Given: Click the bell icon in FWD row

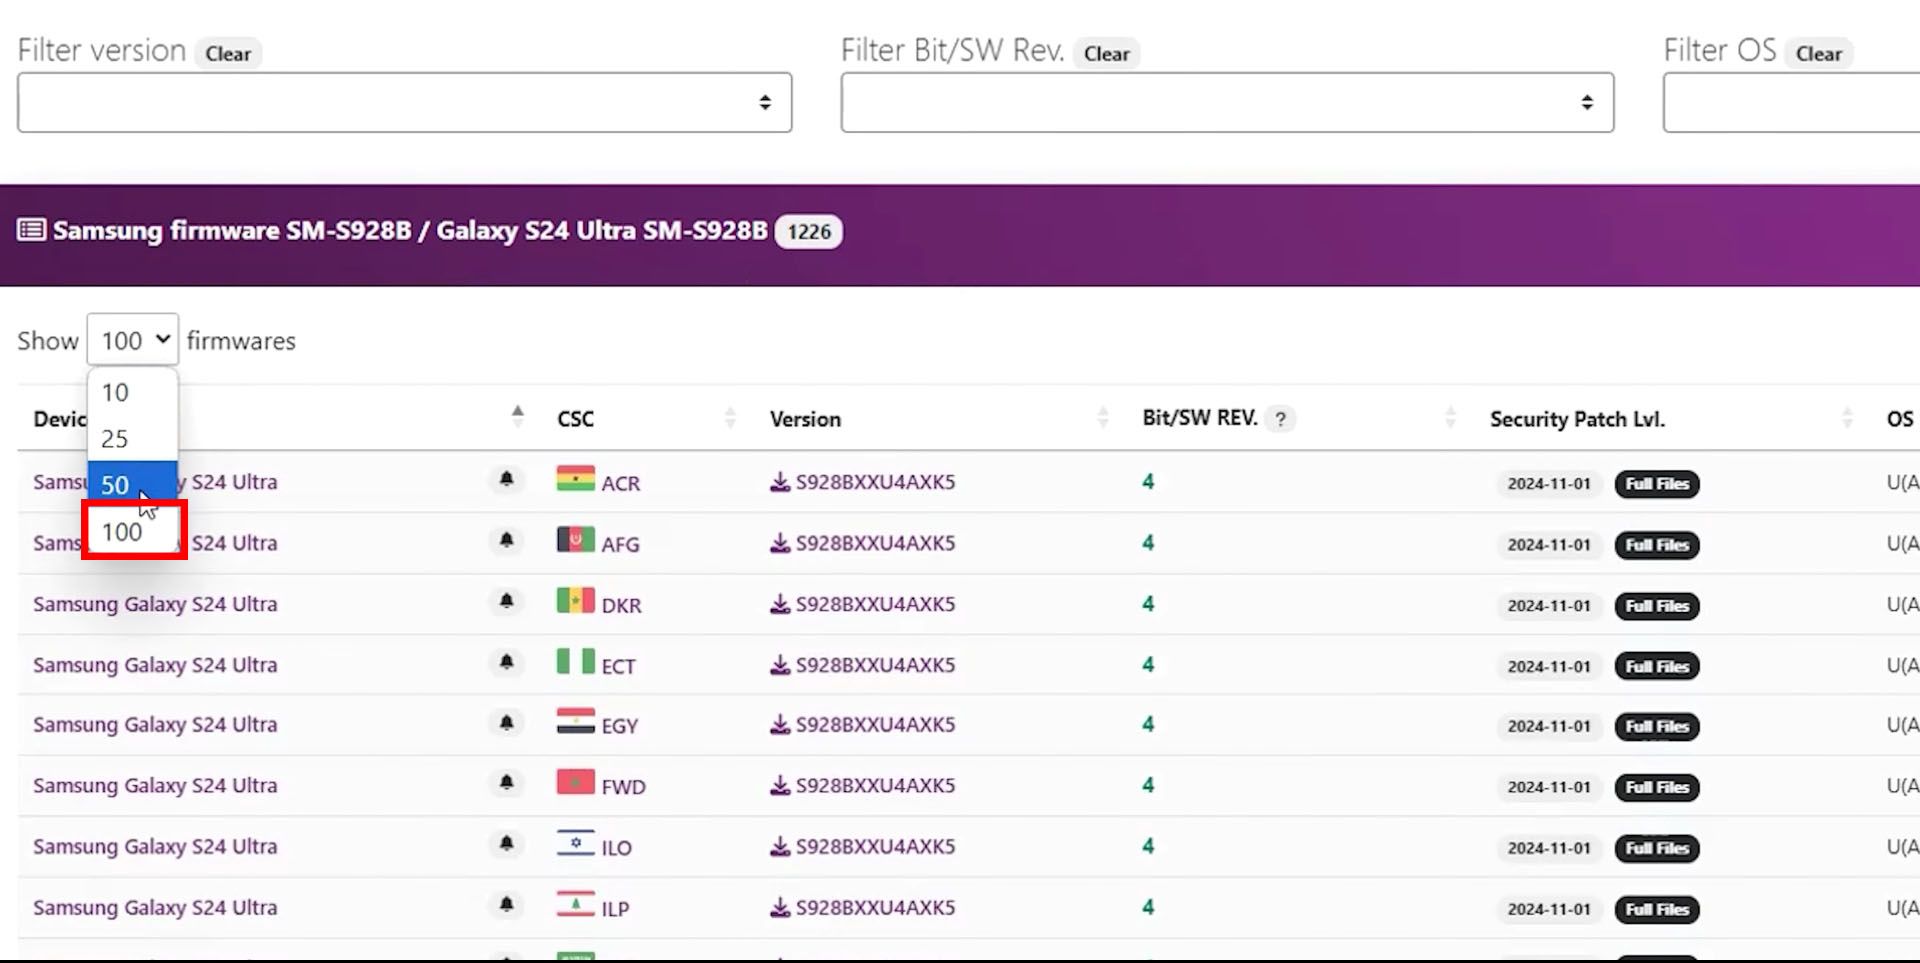Looking at the screenshot, I should (x=507, y=783).
